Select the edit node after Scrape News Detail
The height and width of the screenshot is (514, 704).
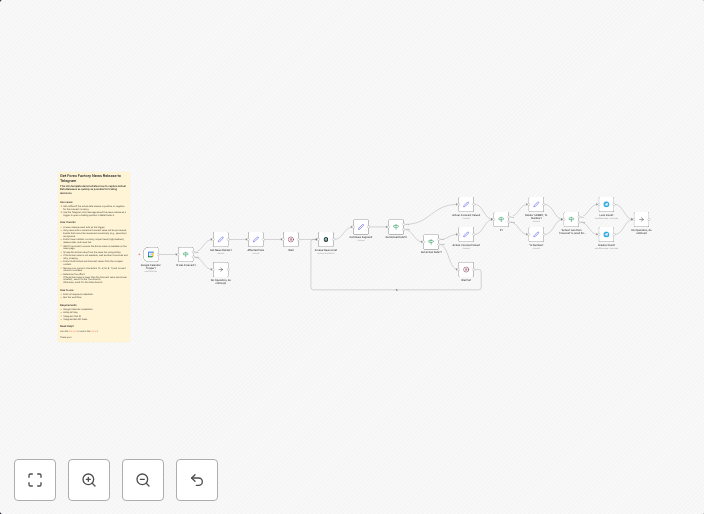361,227
